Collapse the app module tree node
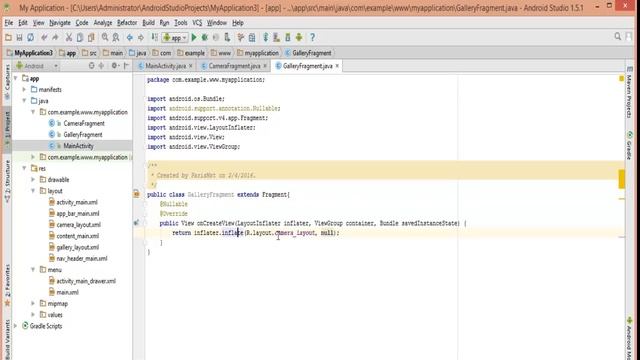640x360 pixels. coord(16,78)
